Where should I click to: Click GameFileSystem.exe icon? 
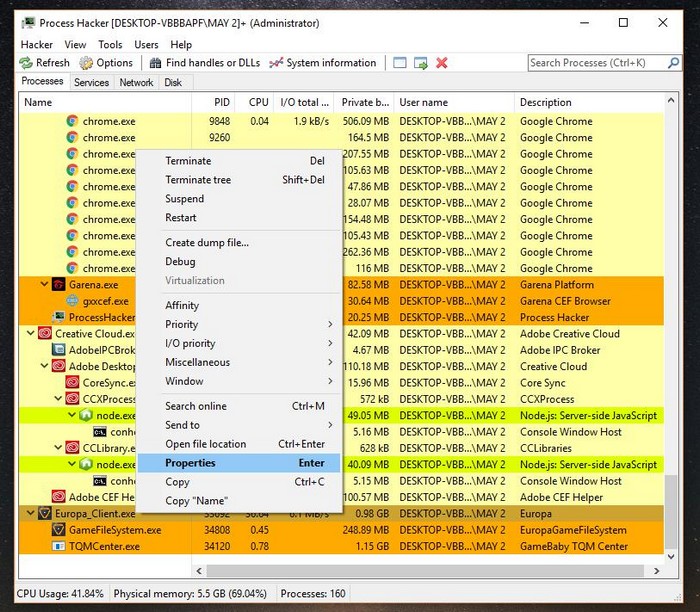58,530
